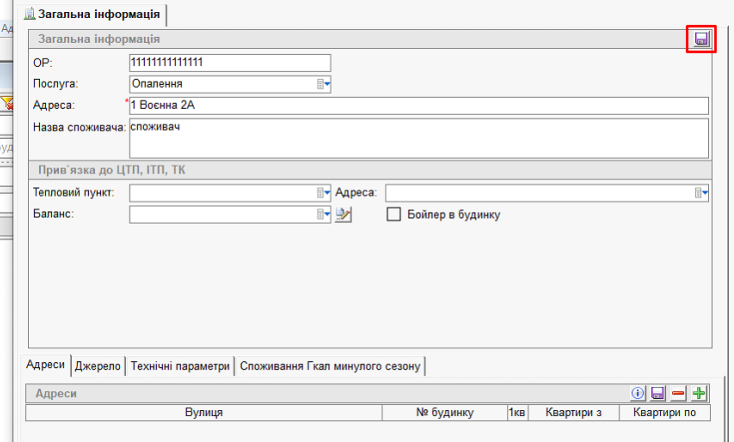Open the Адреса dropdown in Прив'язка section

pyautogui.click(x=702, y=193)
